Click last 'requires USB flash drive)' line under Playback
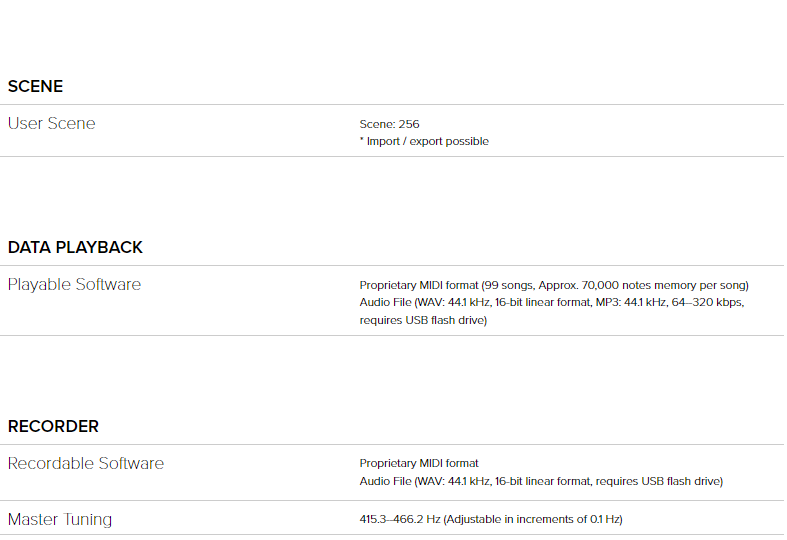The width and height of the screenshot is (787, 540). [423, 321]
